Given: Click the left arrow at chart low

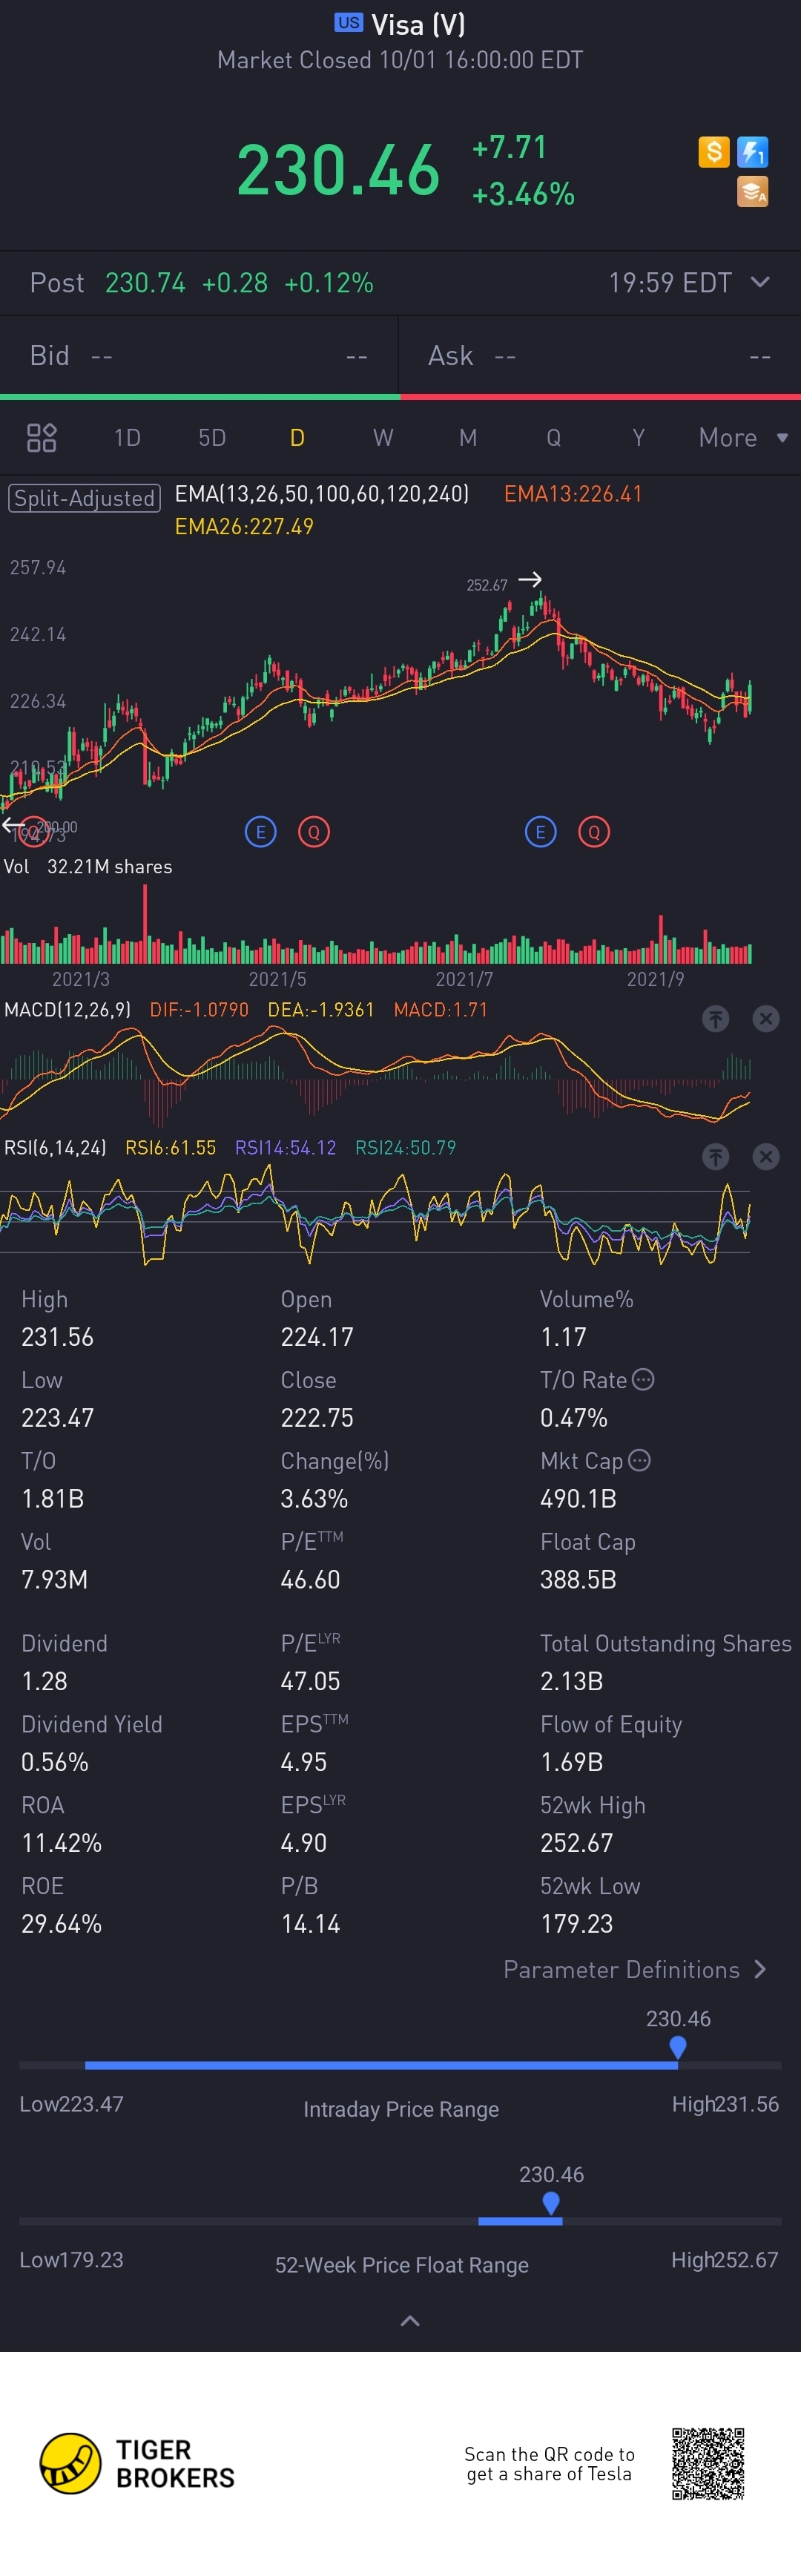Looking at the screenshot, I should point(13,825).
